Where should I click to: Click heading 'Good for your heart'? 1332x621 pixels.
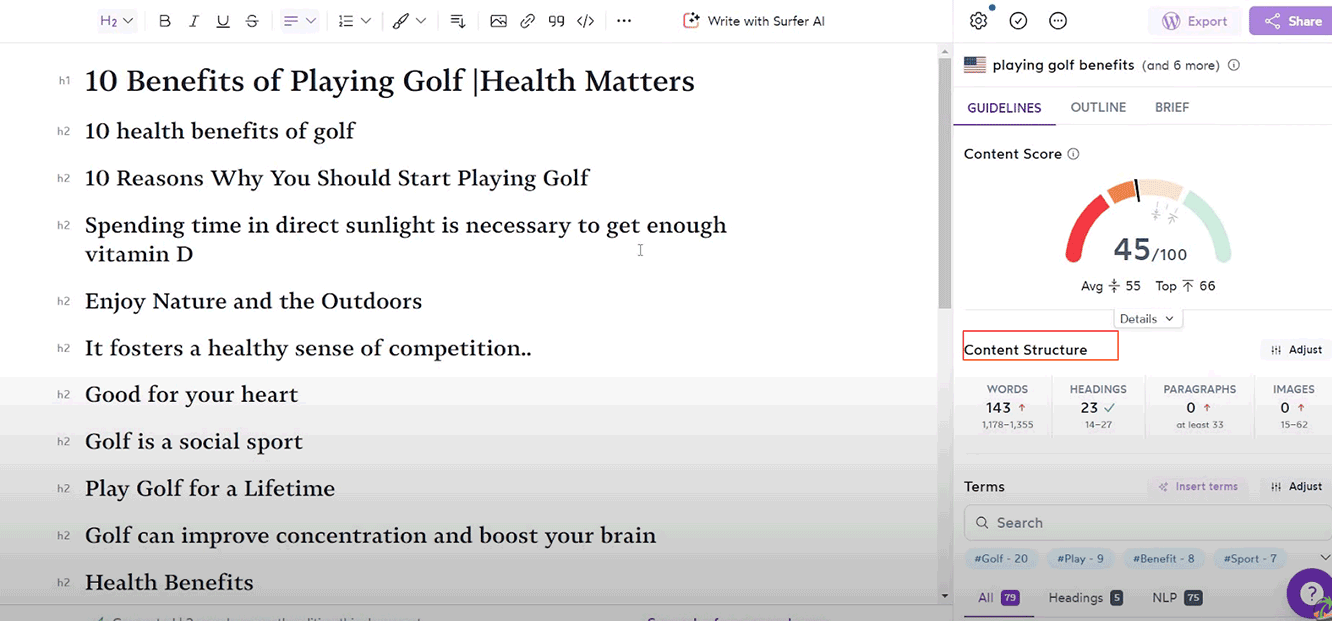point(191,395)
